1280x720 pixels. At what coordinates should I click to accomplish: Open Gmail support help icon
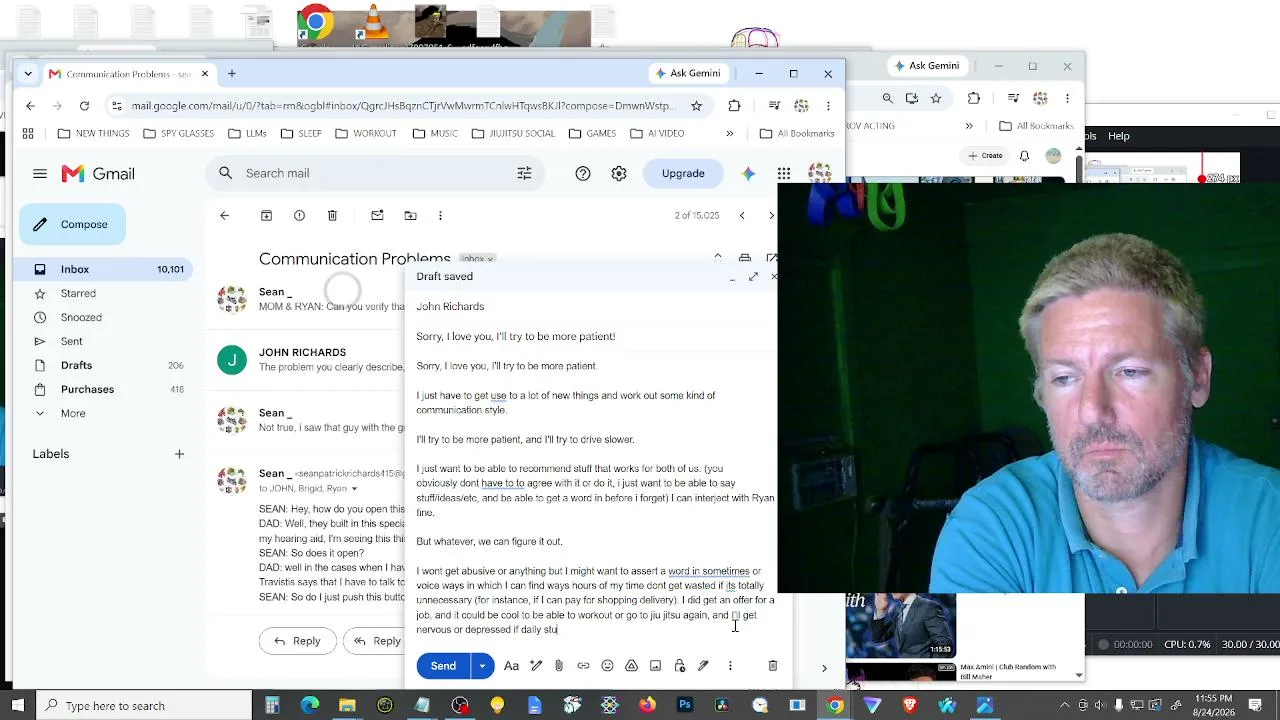pyautogui.click(x=583, y=173)
